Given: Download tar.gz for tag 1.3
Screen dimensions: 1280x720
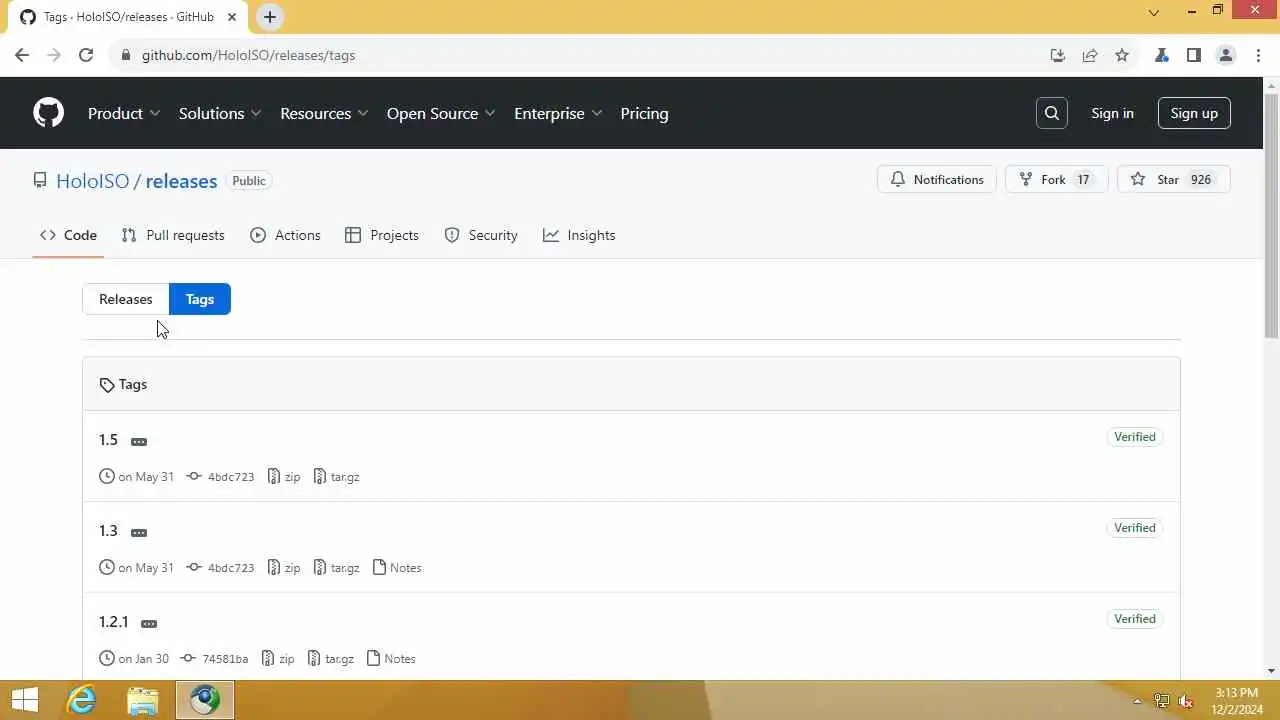Looking at the screenshot, I should coord(337,568).
